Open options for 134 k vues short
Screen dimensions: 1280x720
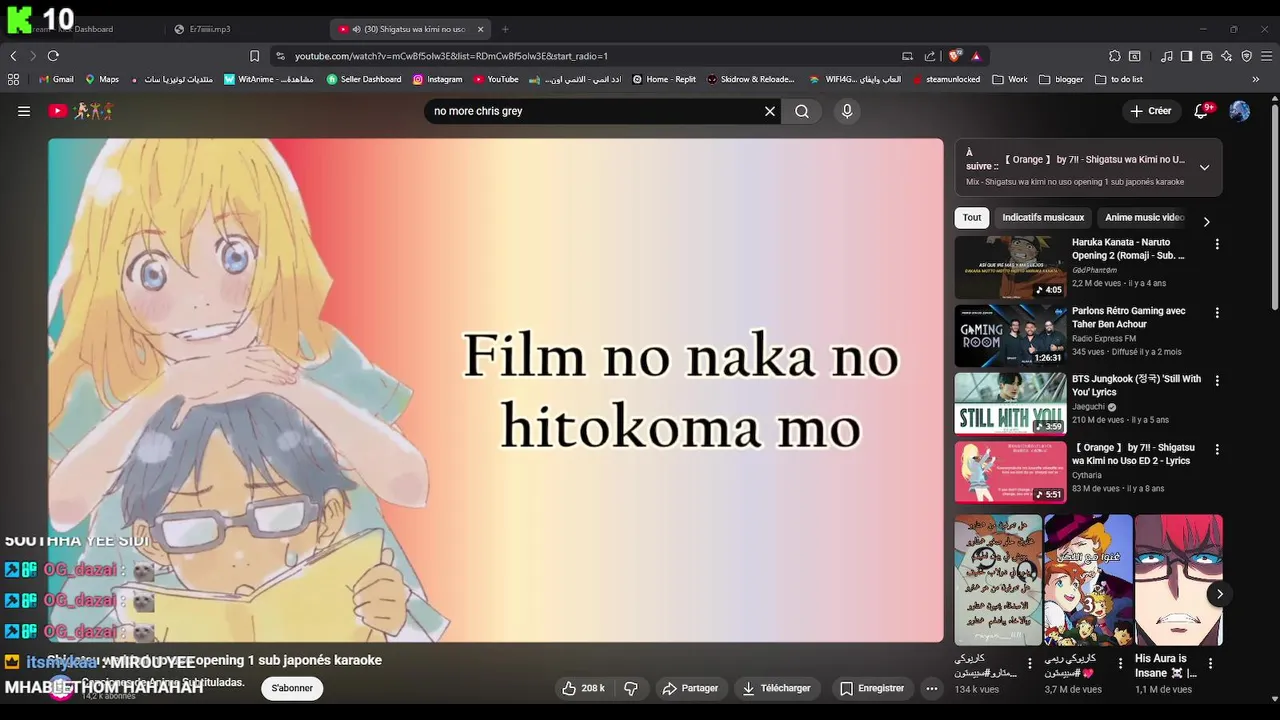1030,663
